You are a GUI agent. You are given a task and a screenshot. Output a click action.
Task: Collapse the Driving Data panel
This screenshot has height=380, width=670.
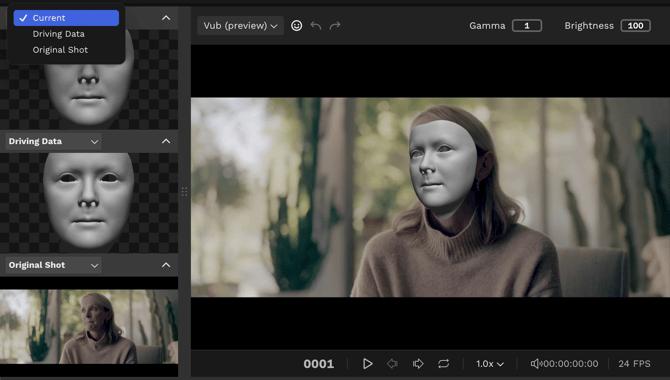166,141
